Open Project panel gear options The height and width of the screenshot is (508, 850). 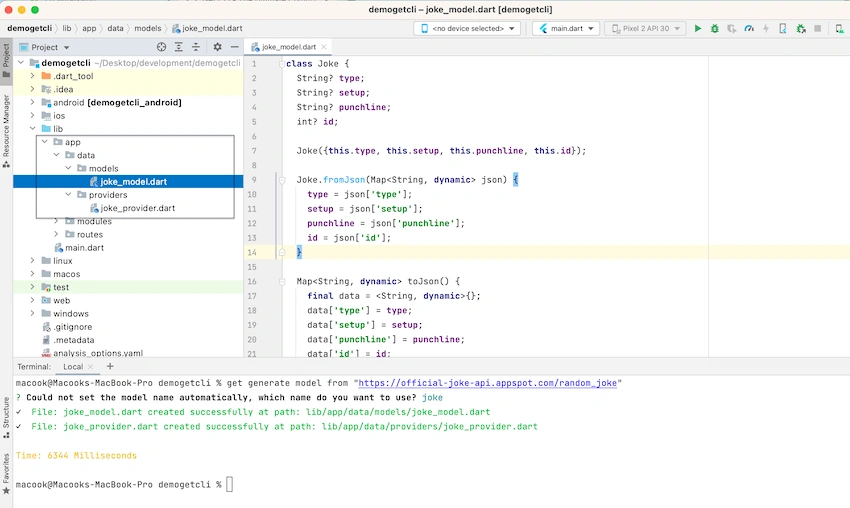coord(217,47)
